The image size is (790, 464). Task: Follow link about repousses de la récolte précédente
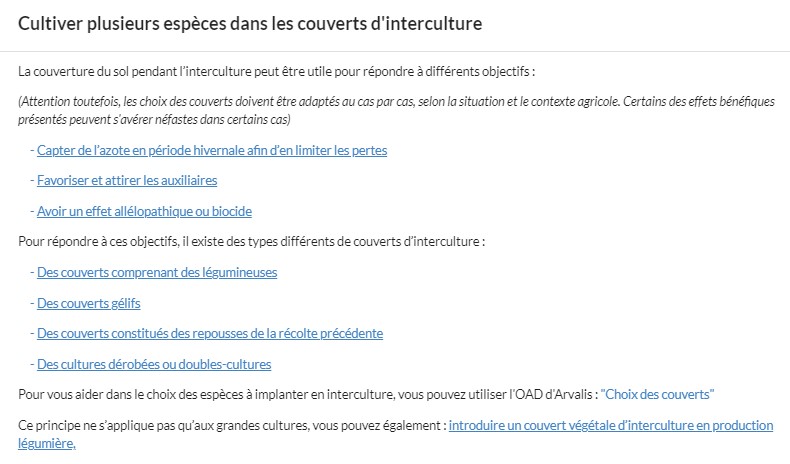[210, 333]
